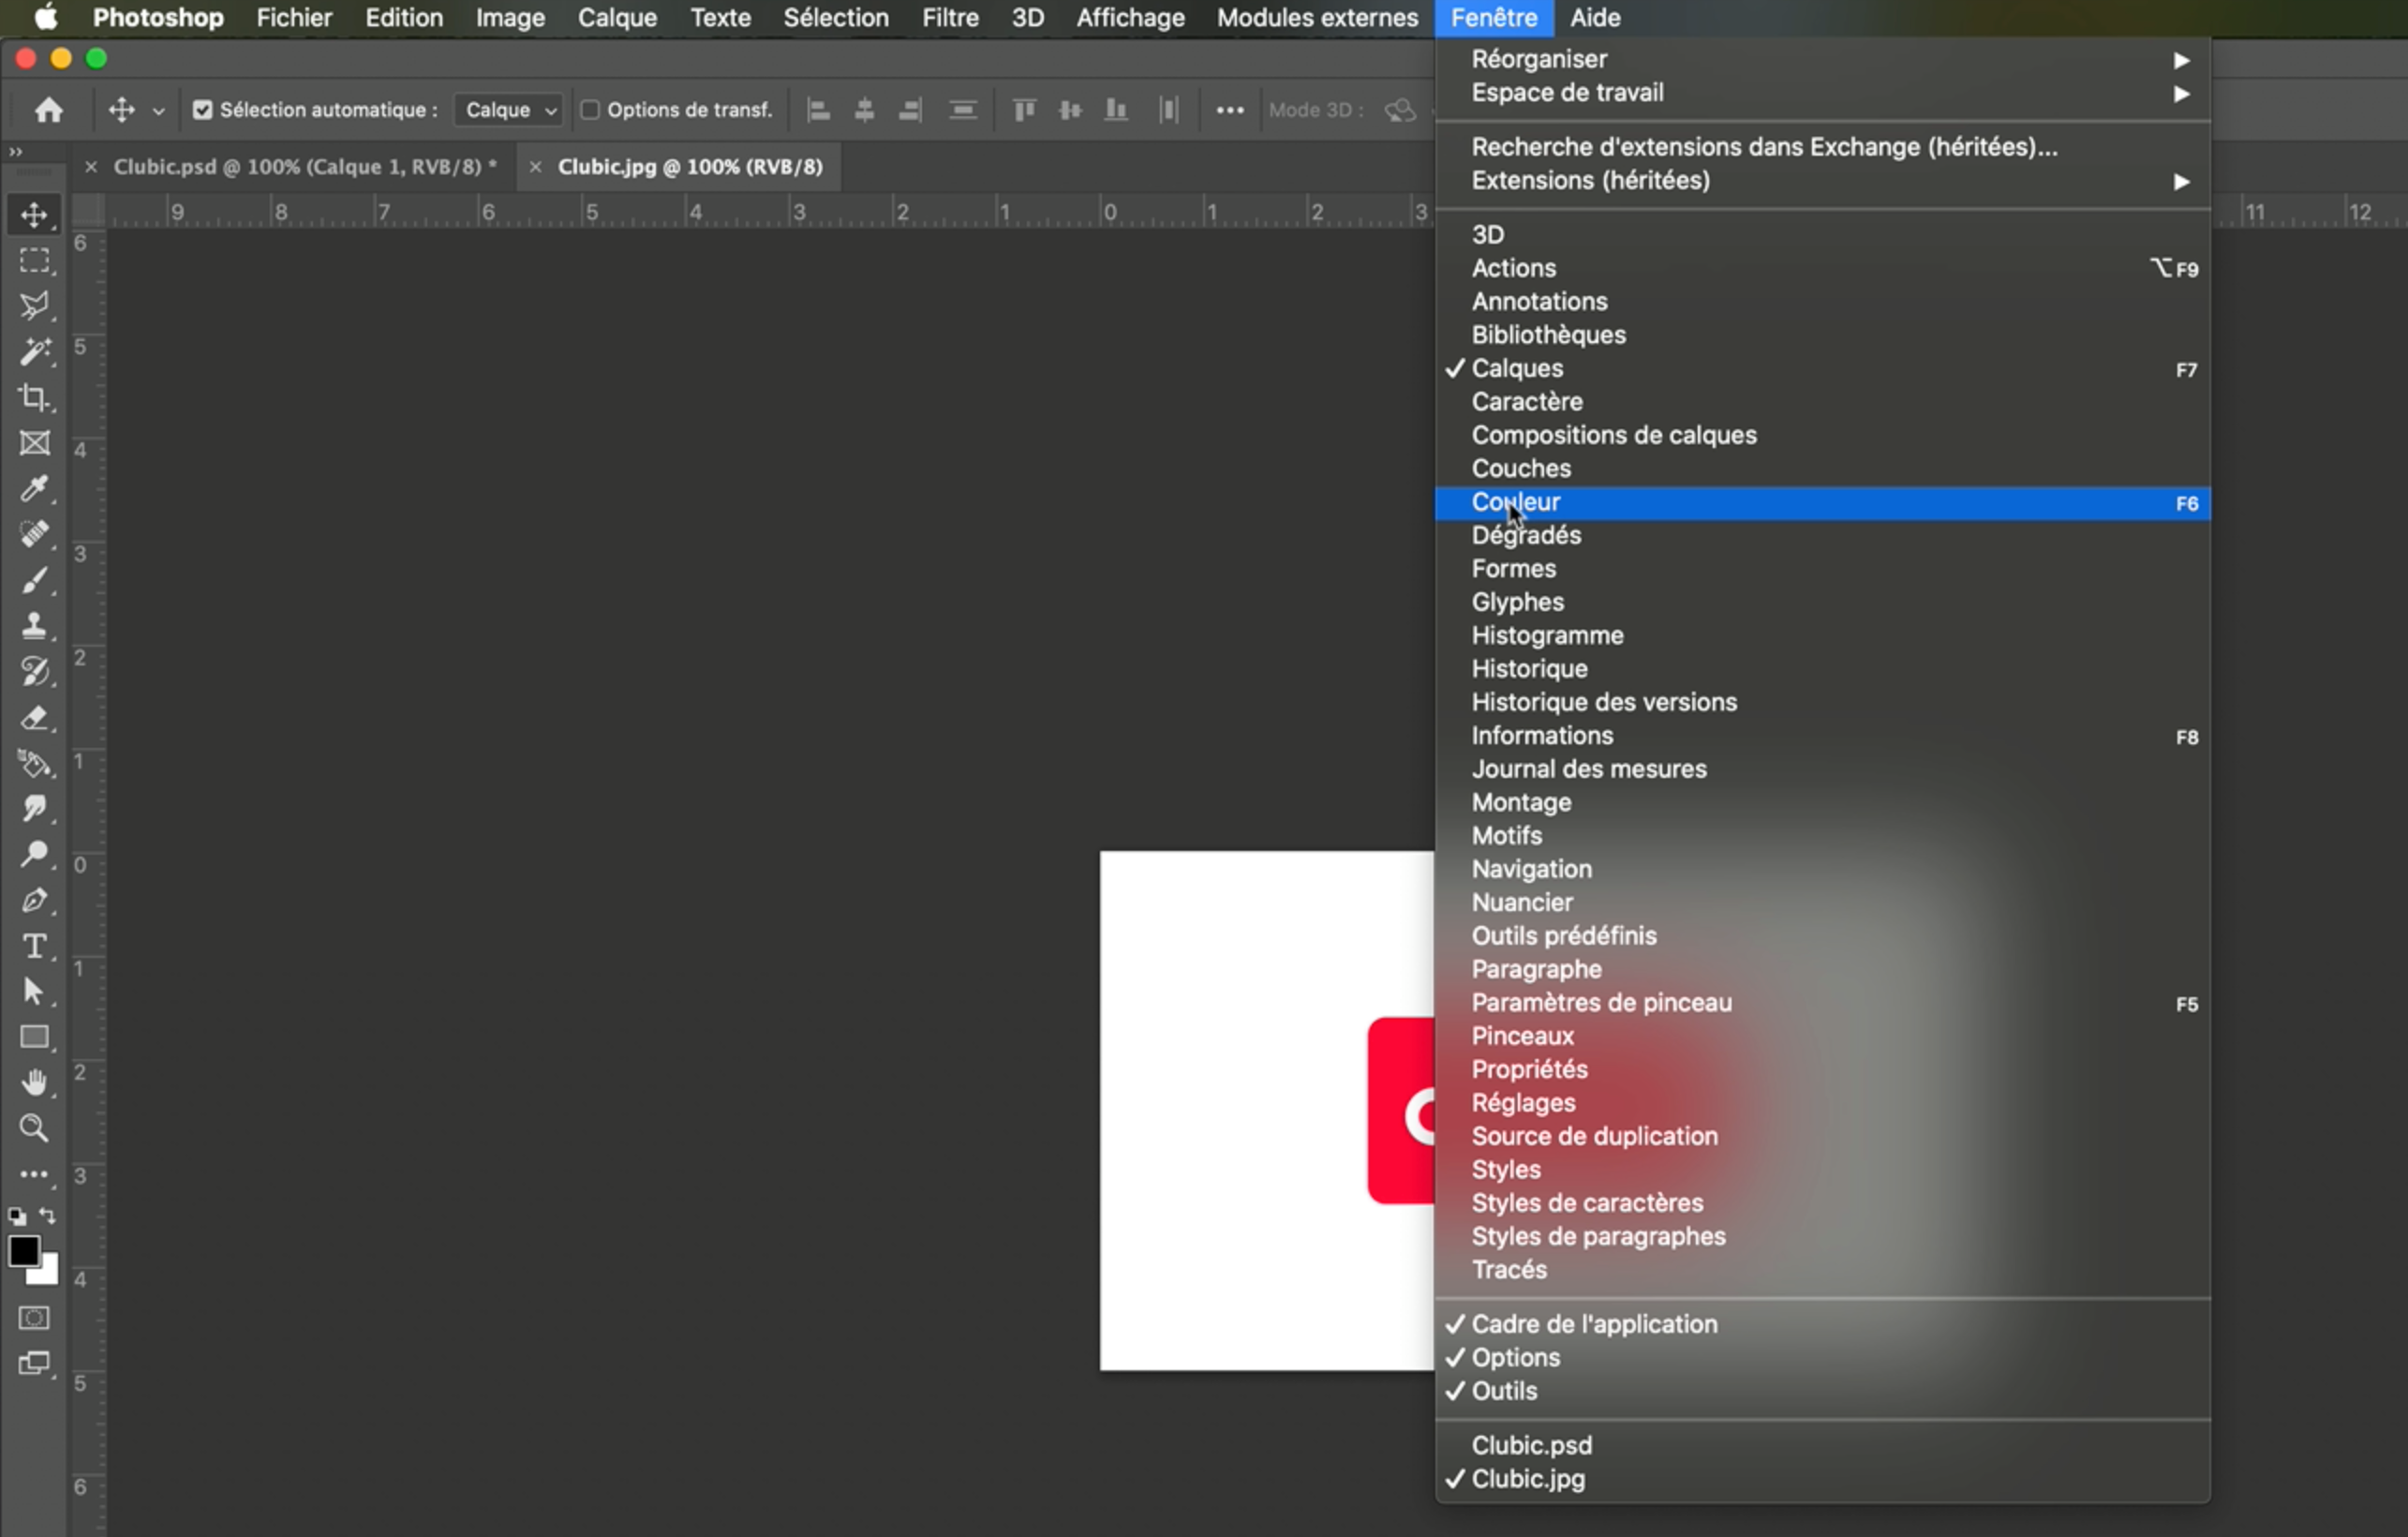Select the Eraser tool

point(34,718)
